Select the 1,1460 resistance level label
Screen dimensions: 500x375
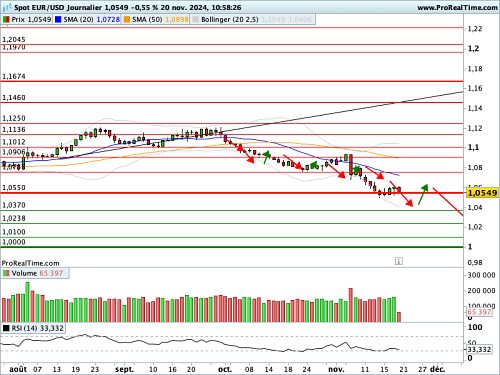14,98
